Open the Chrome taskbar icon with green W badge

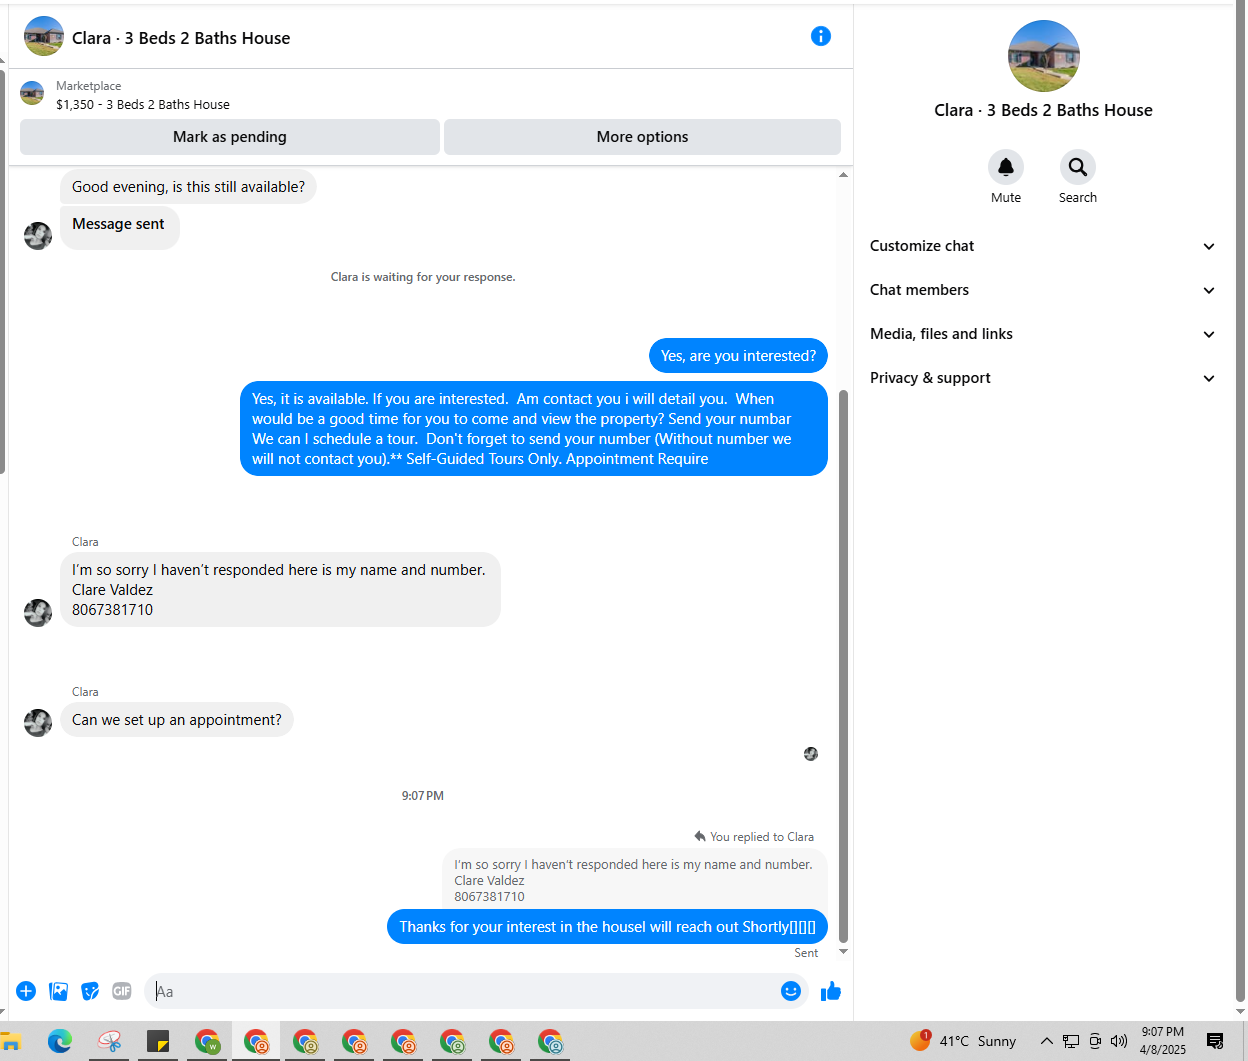point(207,1041)
